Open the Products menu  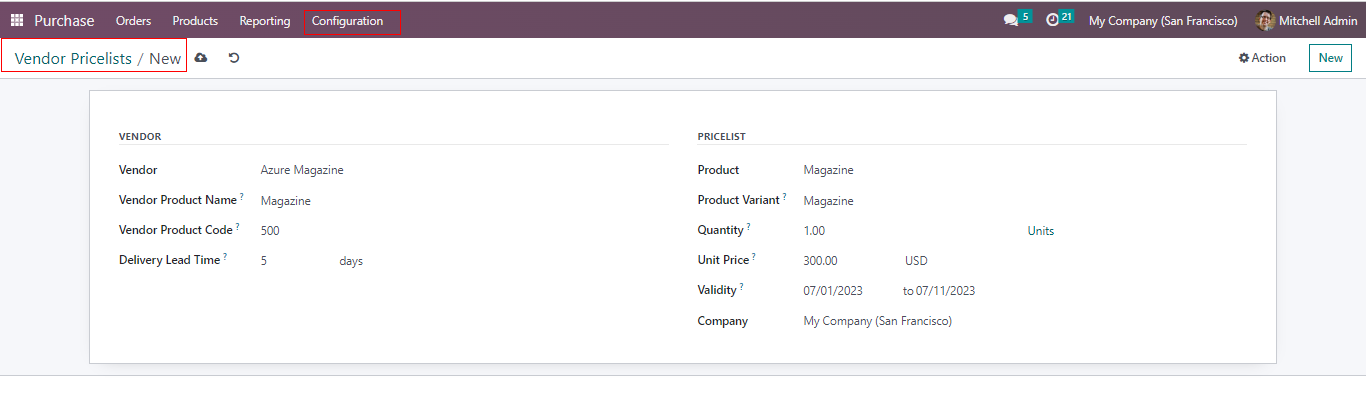click(x=195, y=21)
